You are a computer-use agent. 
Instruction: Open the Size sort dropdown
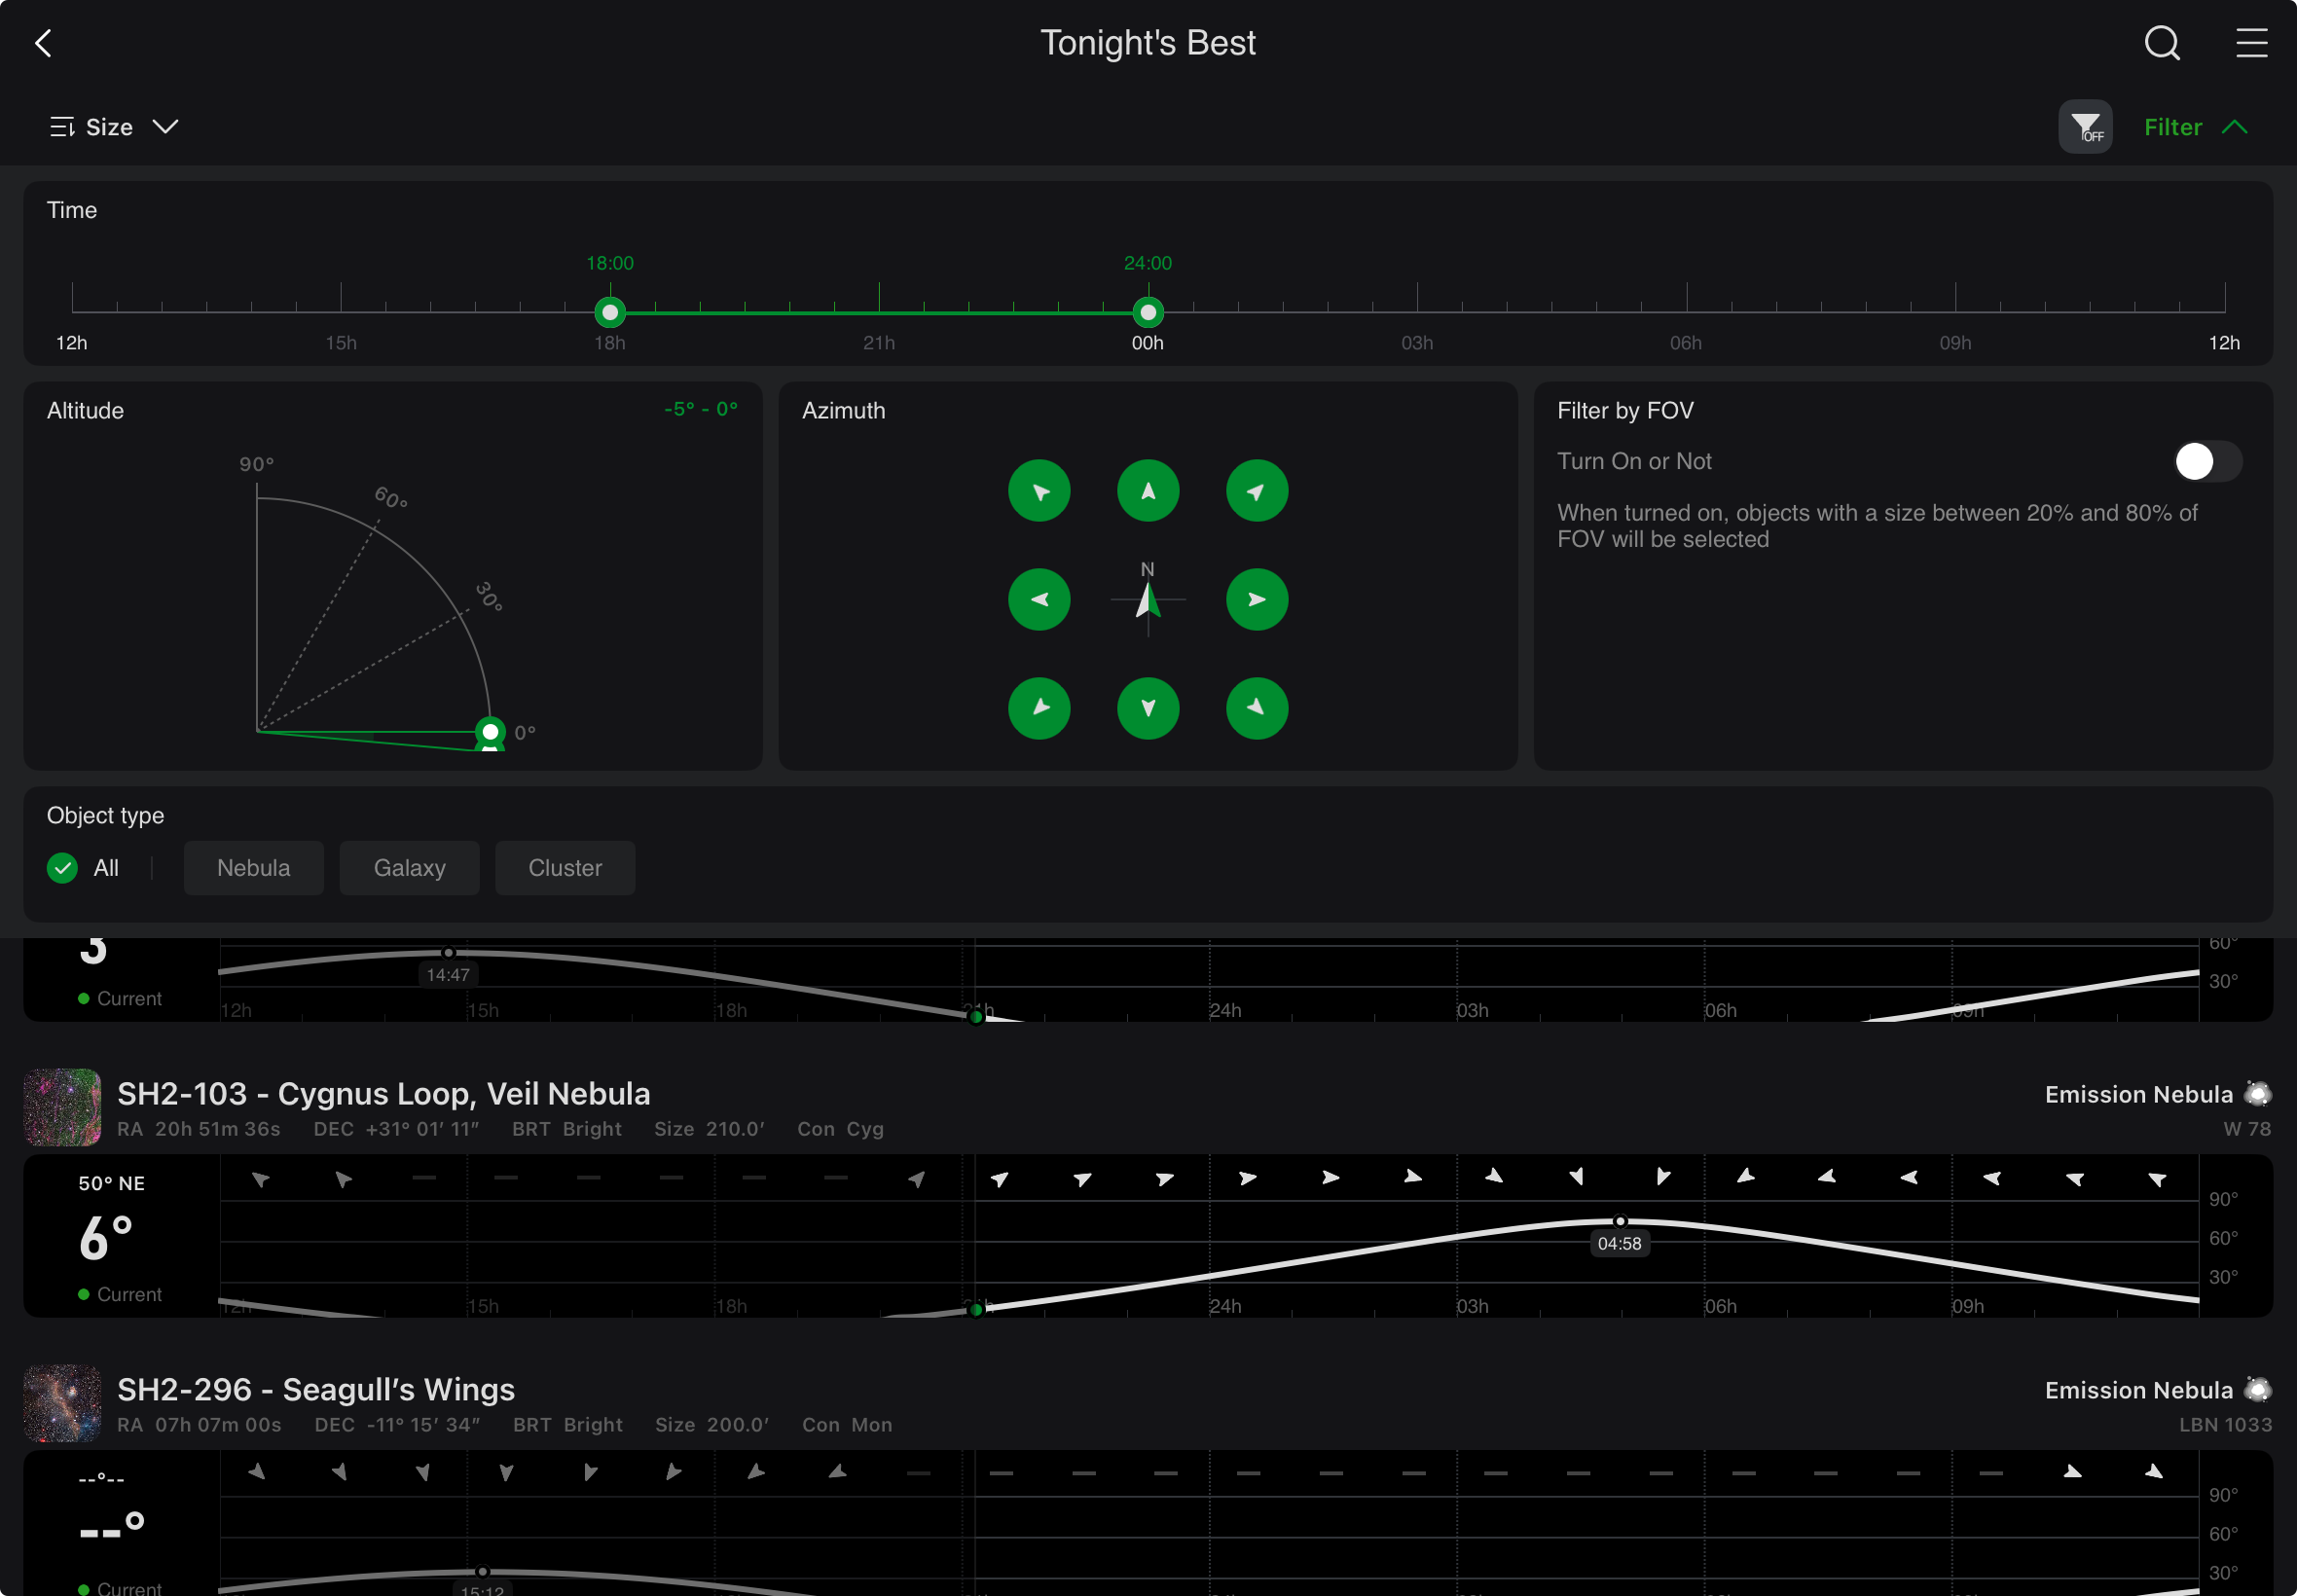point(114,127)
